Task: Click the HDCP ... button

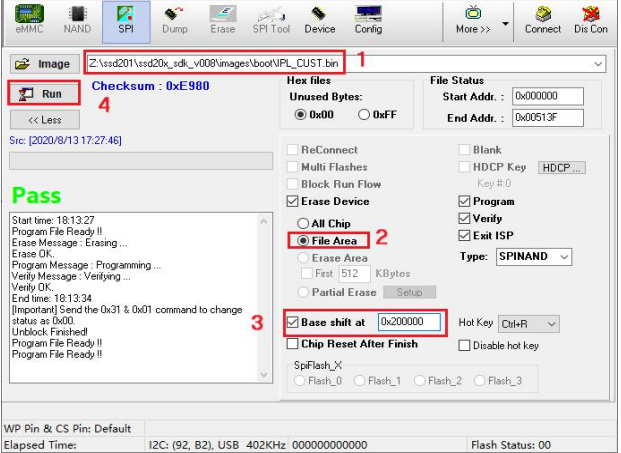Action: 561,168
